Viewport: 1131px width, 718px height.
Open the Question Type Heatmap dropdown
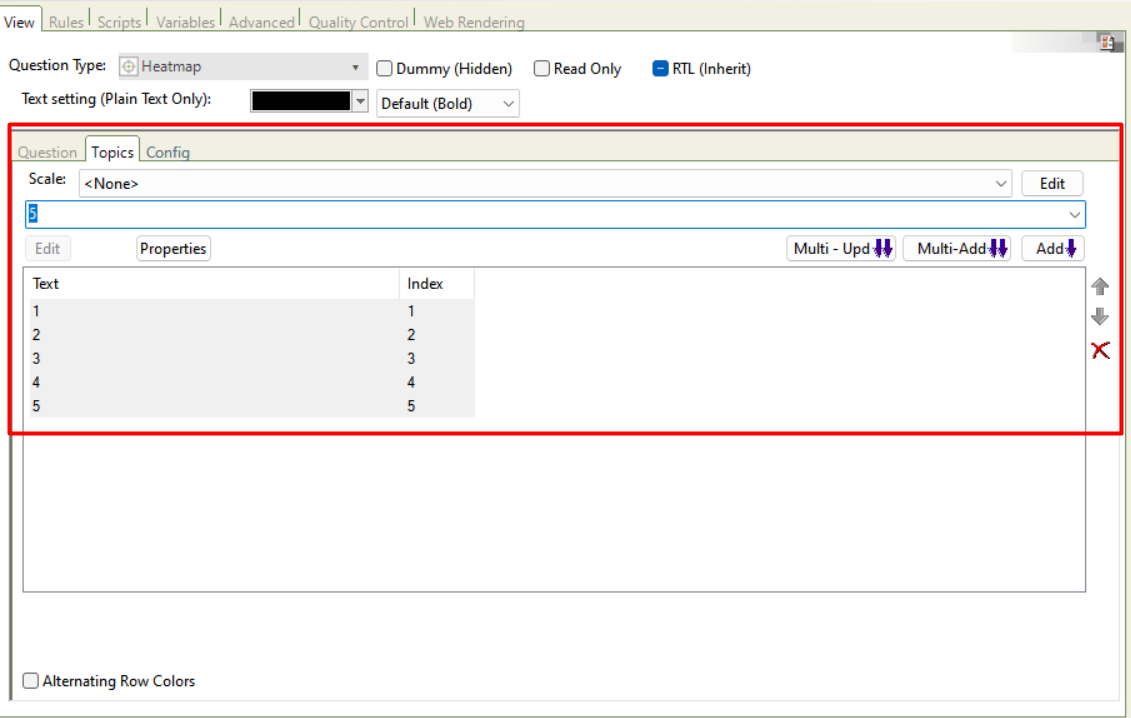pyautogui.click(x=242, y=67)
